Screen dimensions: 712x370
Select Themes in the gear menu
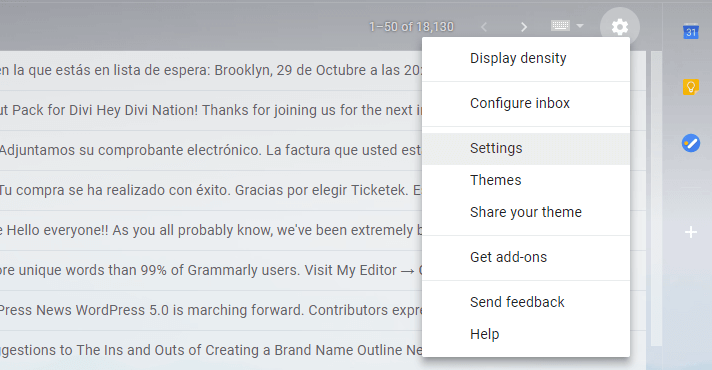coord(526,180)
